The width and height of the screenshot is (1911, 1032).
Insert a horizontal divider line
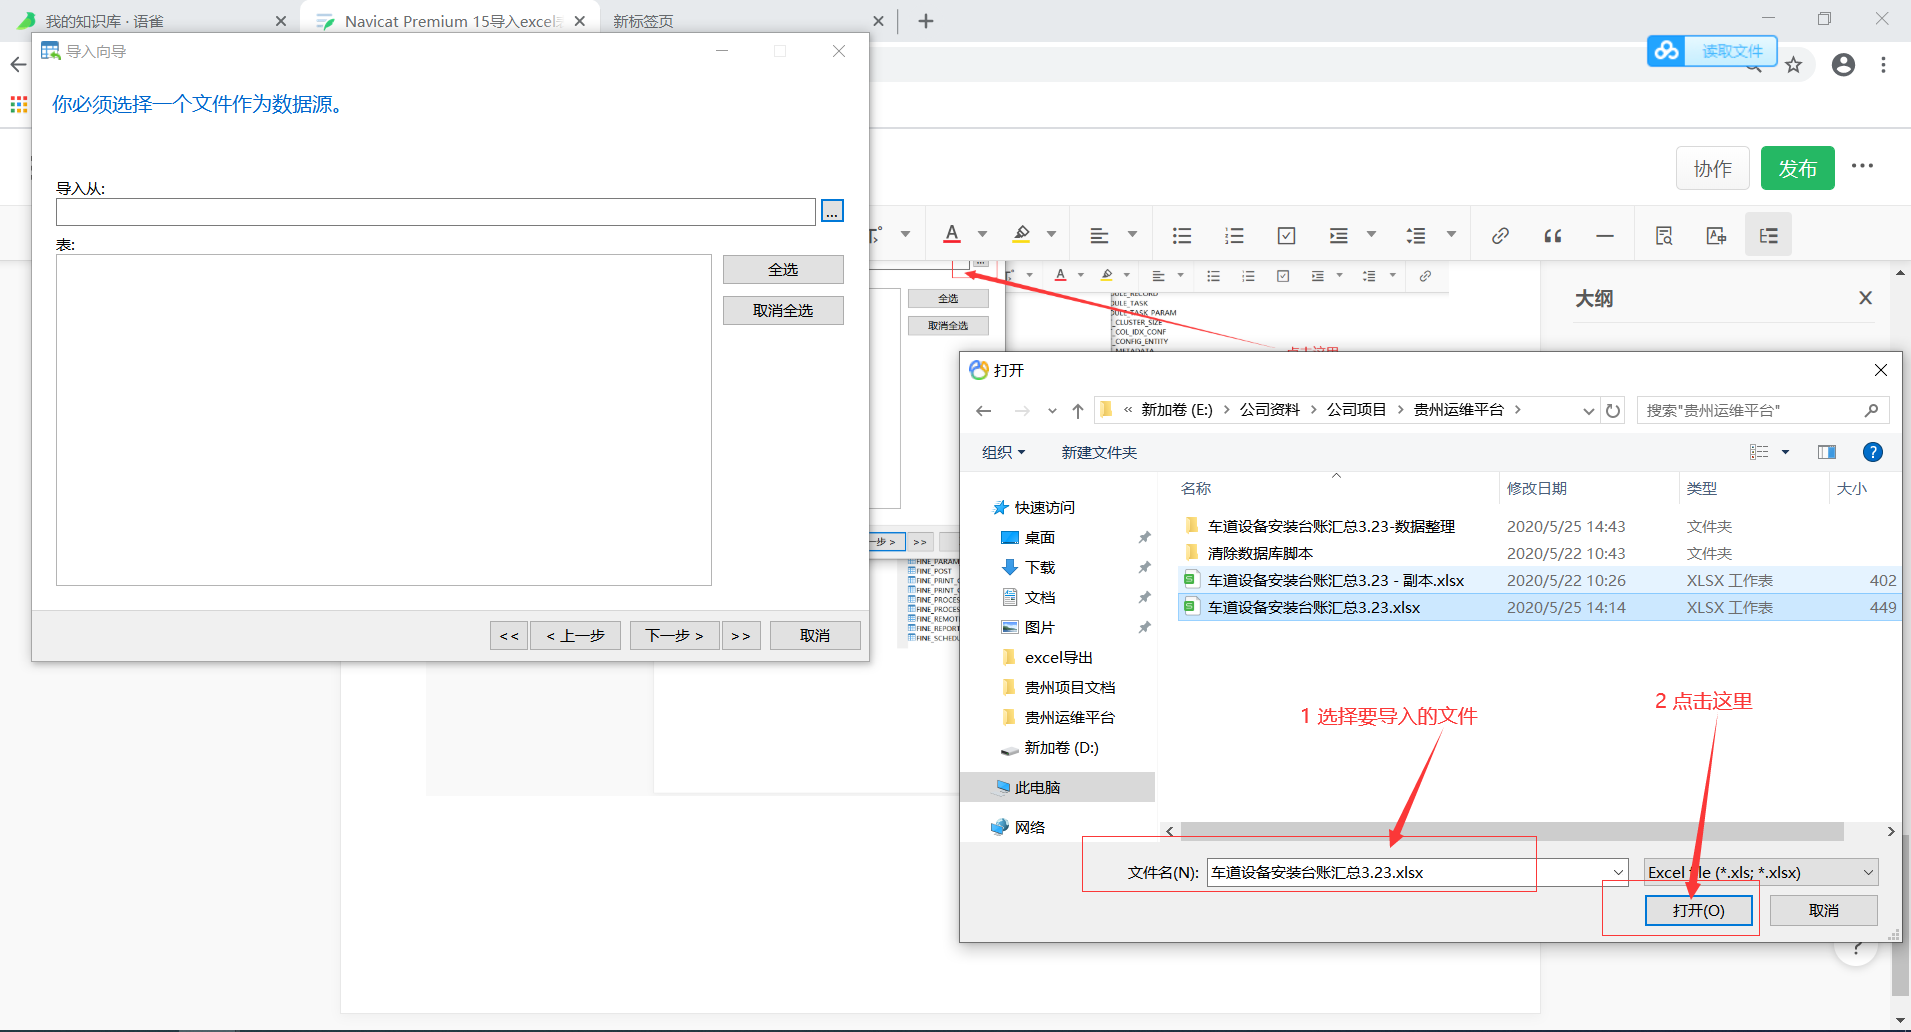coord(1605,236)
